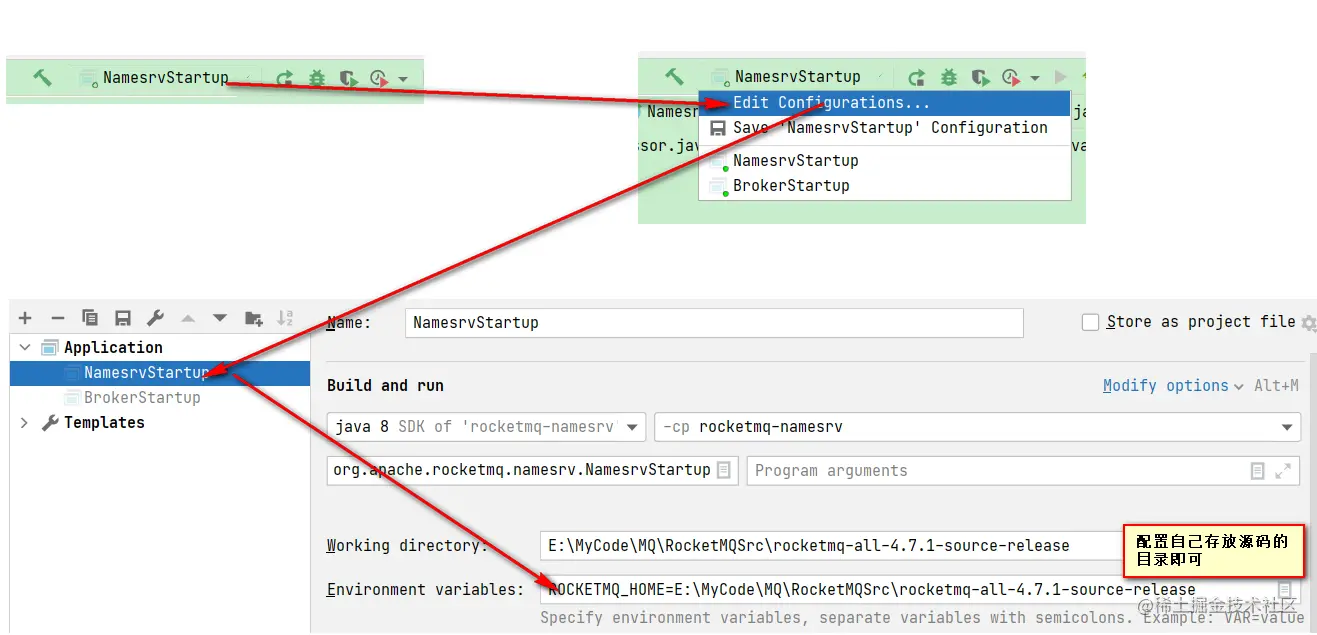Click the Move into new folder icon
The width and height of the screenshot is (1317, 635).
click(x=253, y=318)
